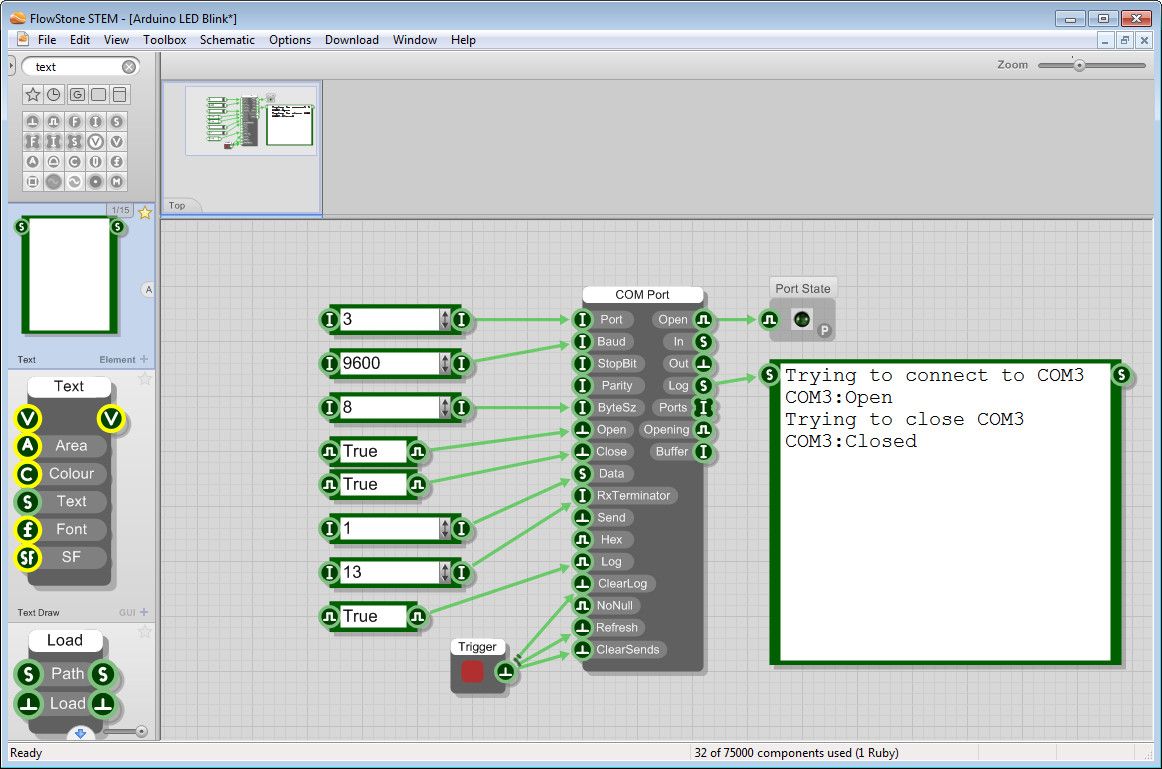Switch to the Top tab above the canvas
The image size is (1162, 769).
179,205
